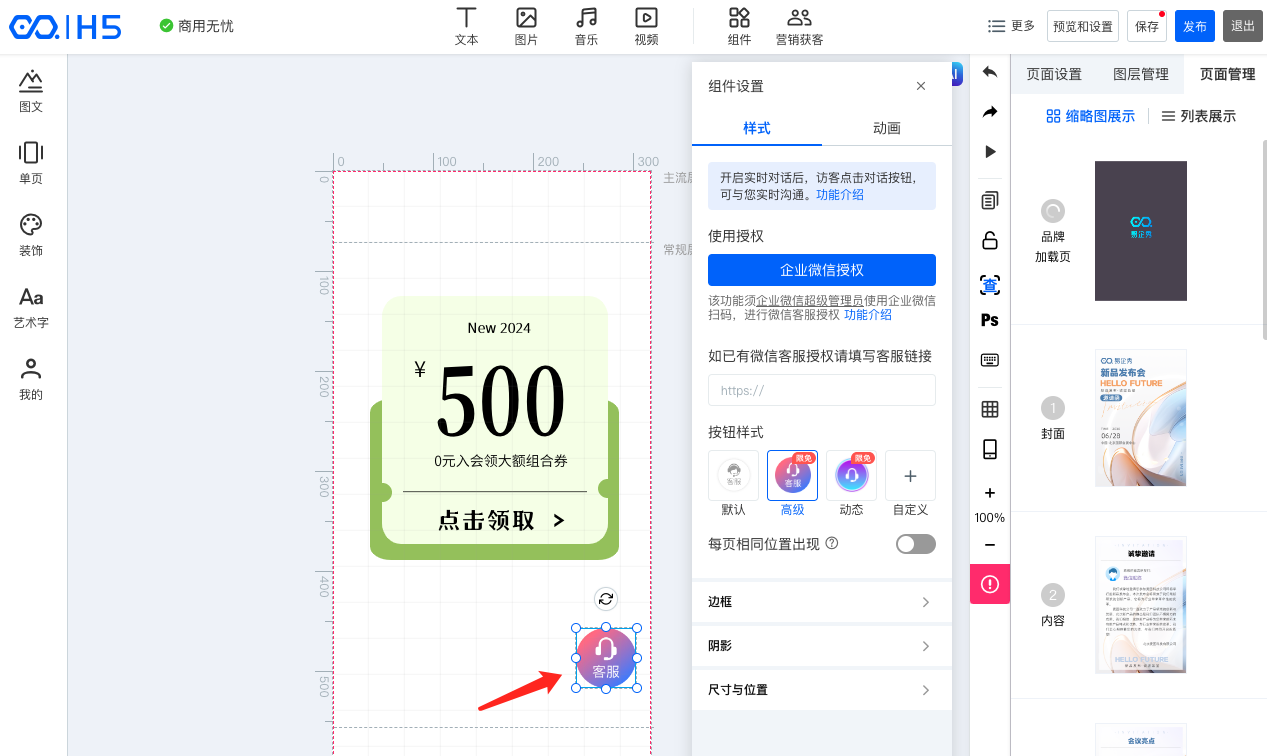Click the 客服链接 https:// input field
The width and height of the screenshot is (1267, 756).
(822, 390)
